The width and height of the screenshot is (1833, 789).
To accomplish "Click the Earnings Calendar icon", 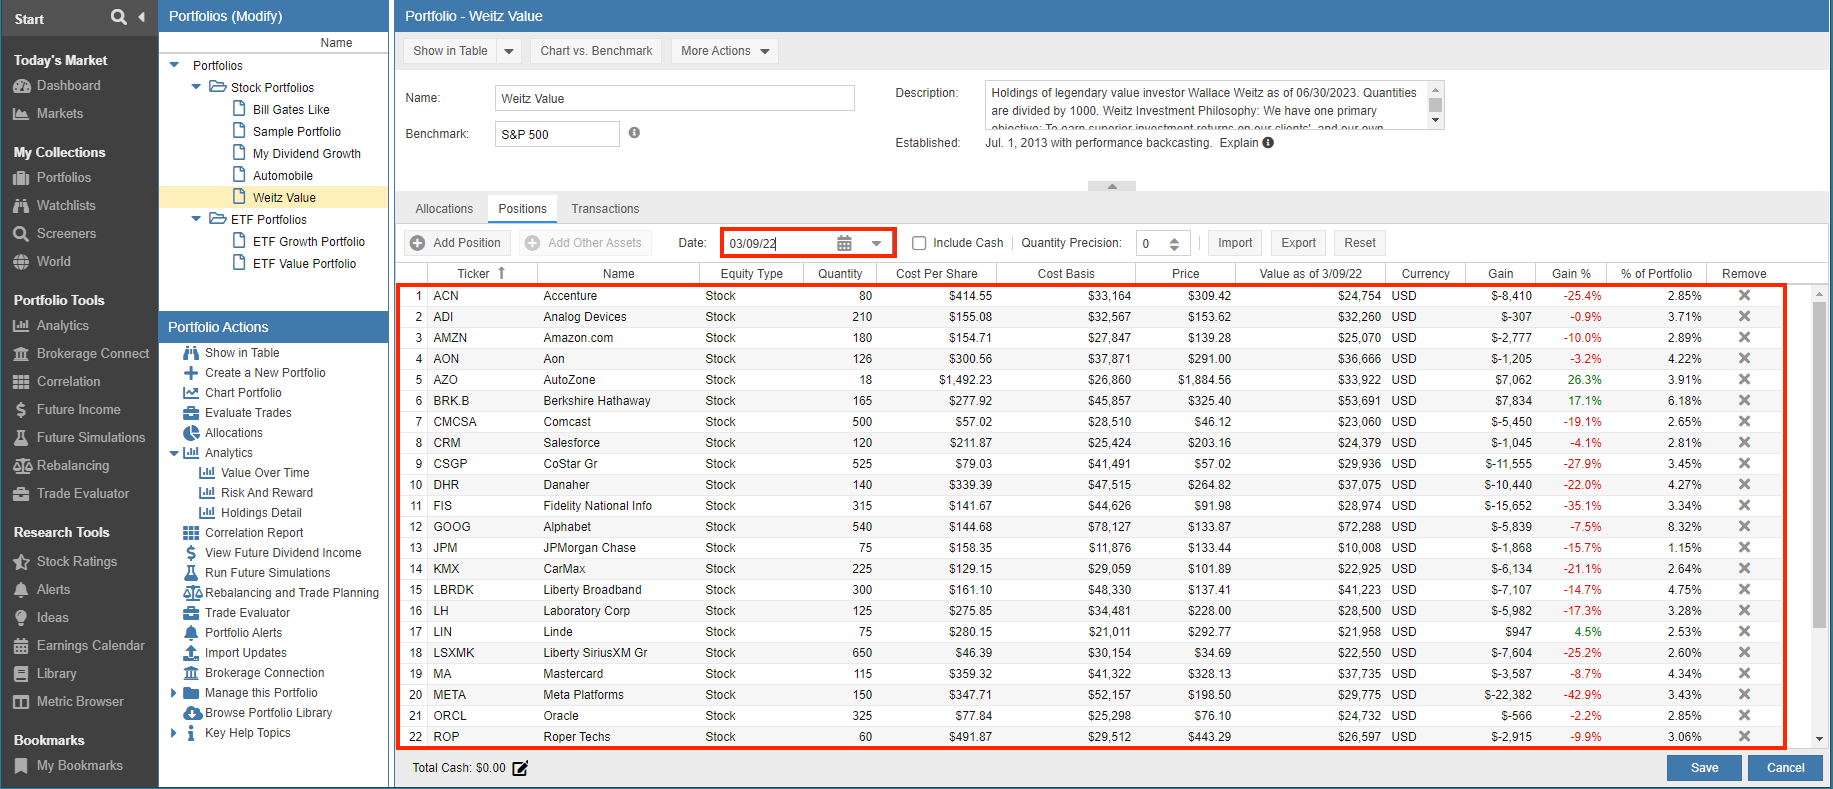I will [x=22, y=646].
